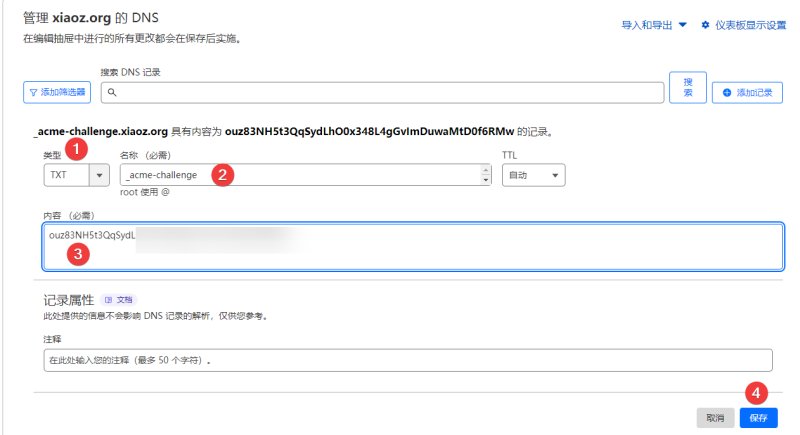800x435 pixels.
Task: Click the 搜索 search button
Action: tap(688, 87)
